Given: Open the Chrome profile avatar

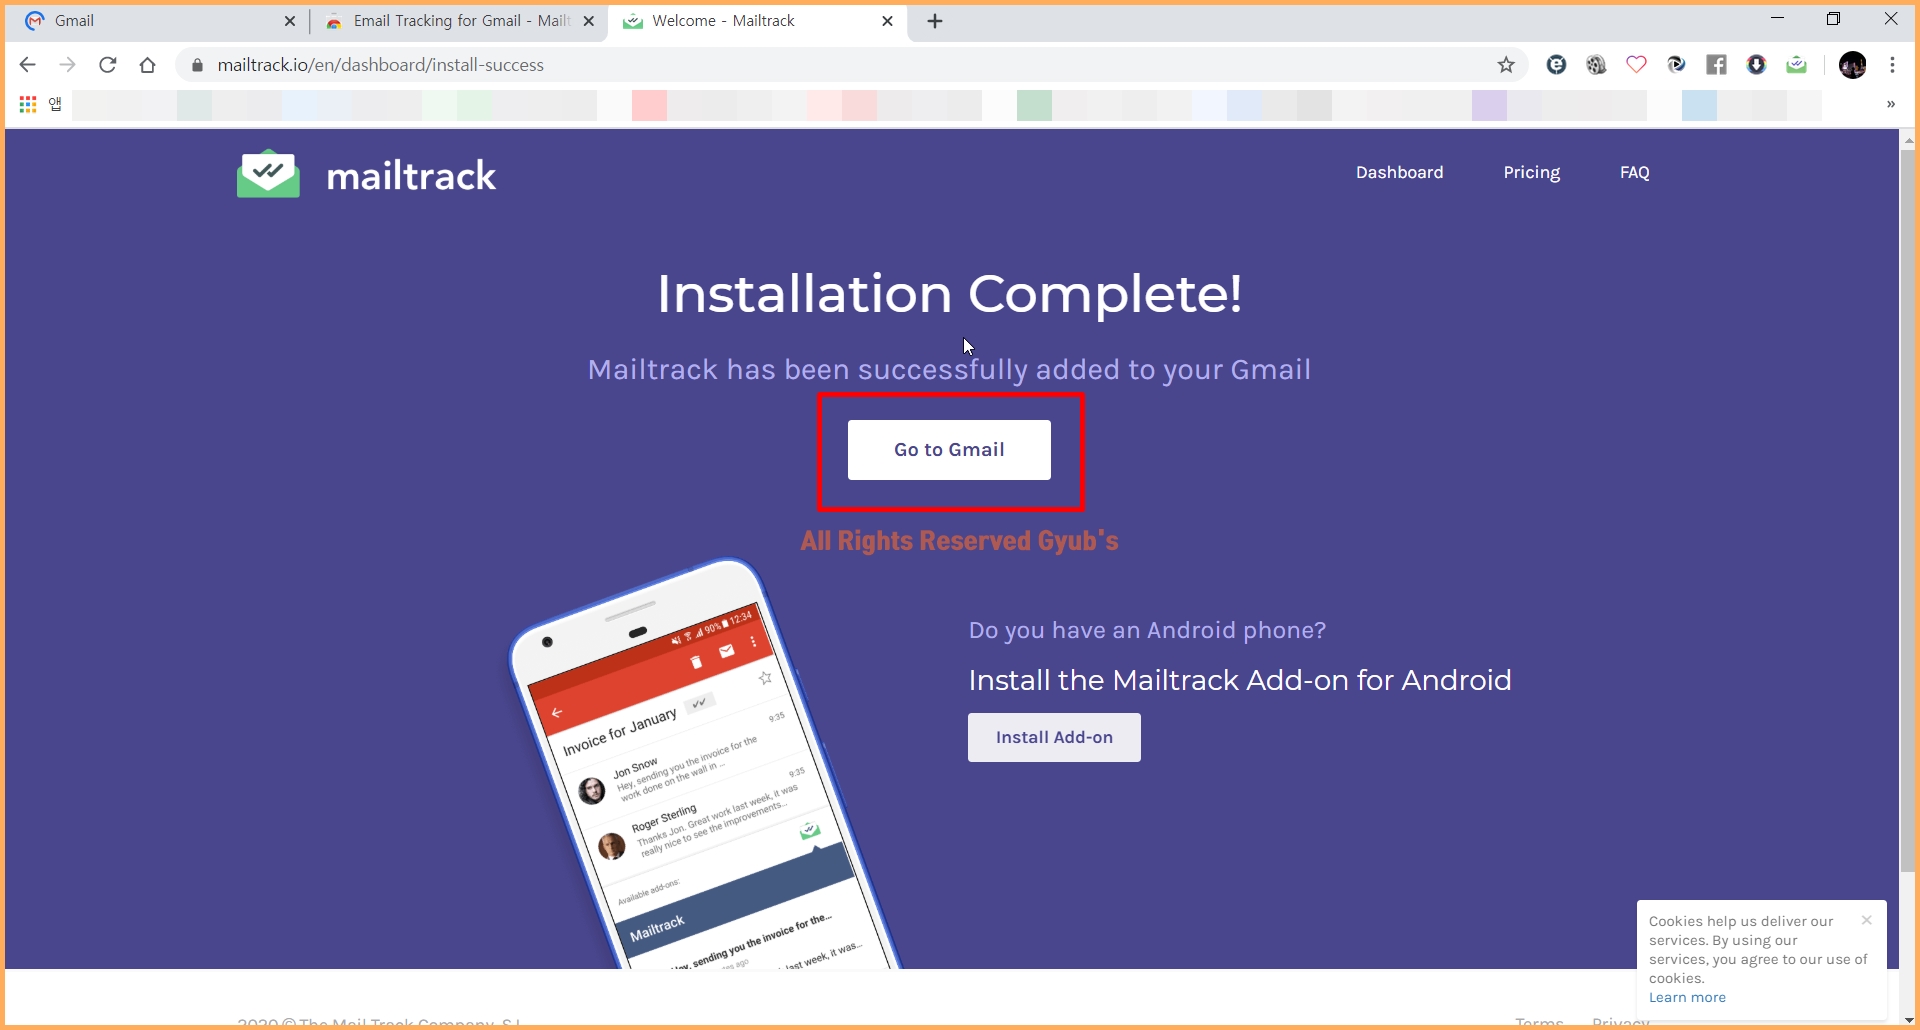Looking at the screenshot, I should pos(1852,65).
